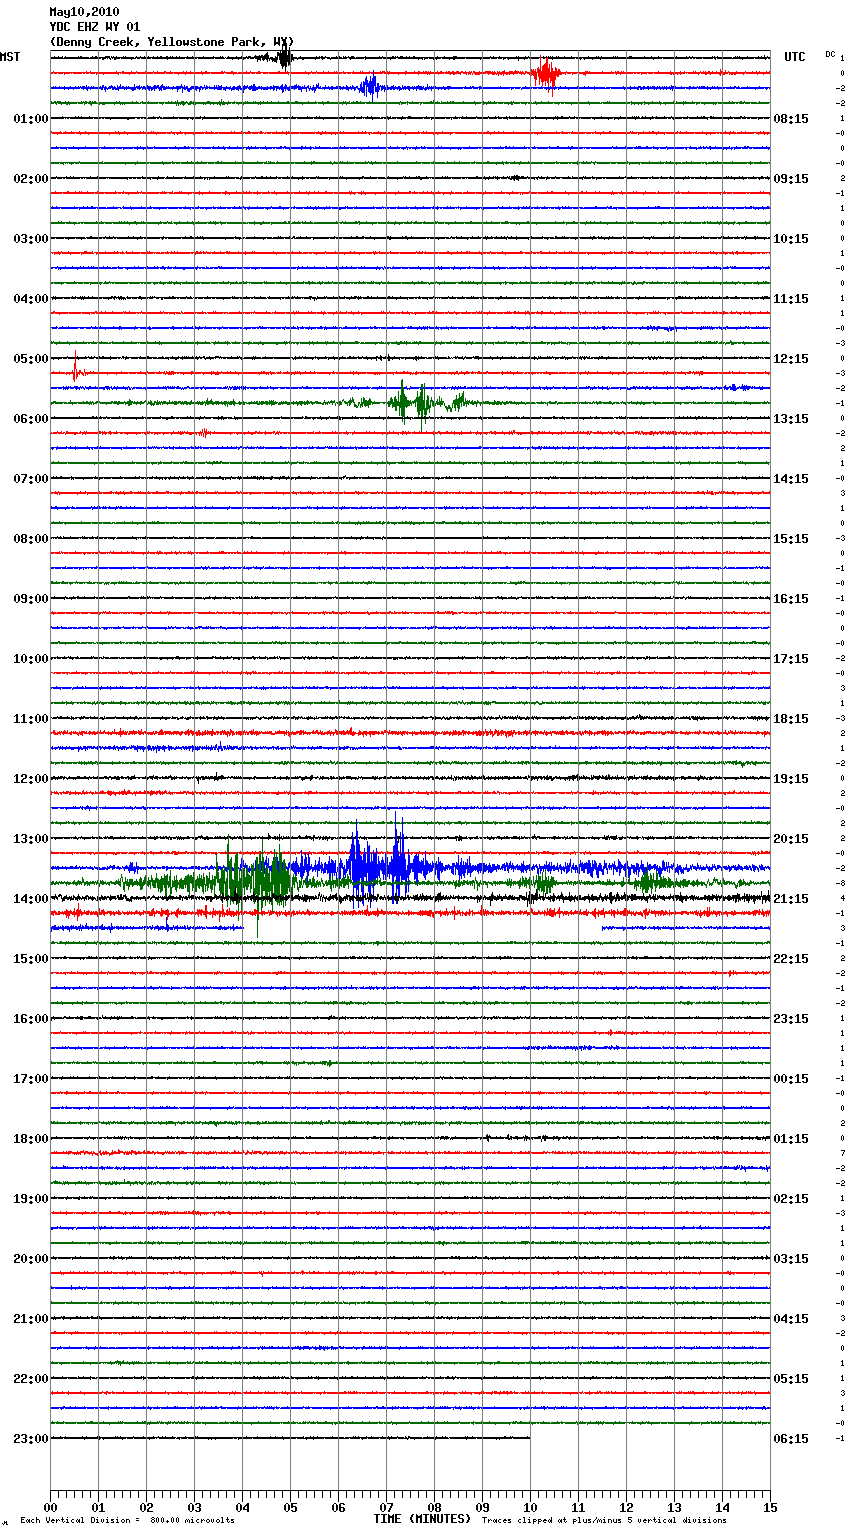850x1534 pixels.
Task: Select the 08:00 MST row label
Action: click(x=31, y=539)
